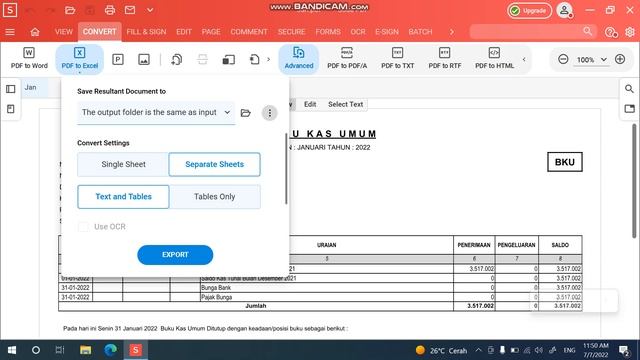The width and height of the screenshot is (640, 360).
Task: Click the panel's vertical scrollbar
Action: tap(286, 169)
